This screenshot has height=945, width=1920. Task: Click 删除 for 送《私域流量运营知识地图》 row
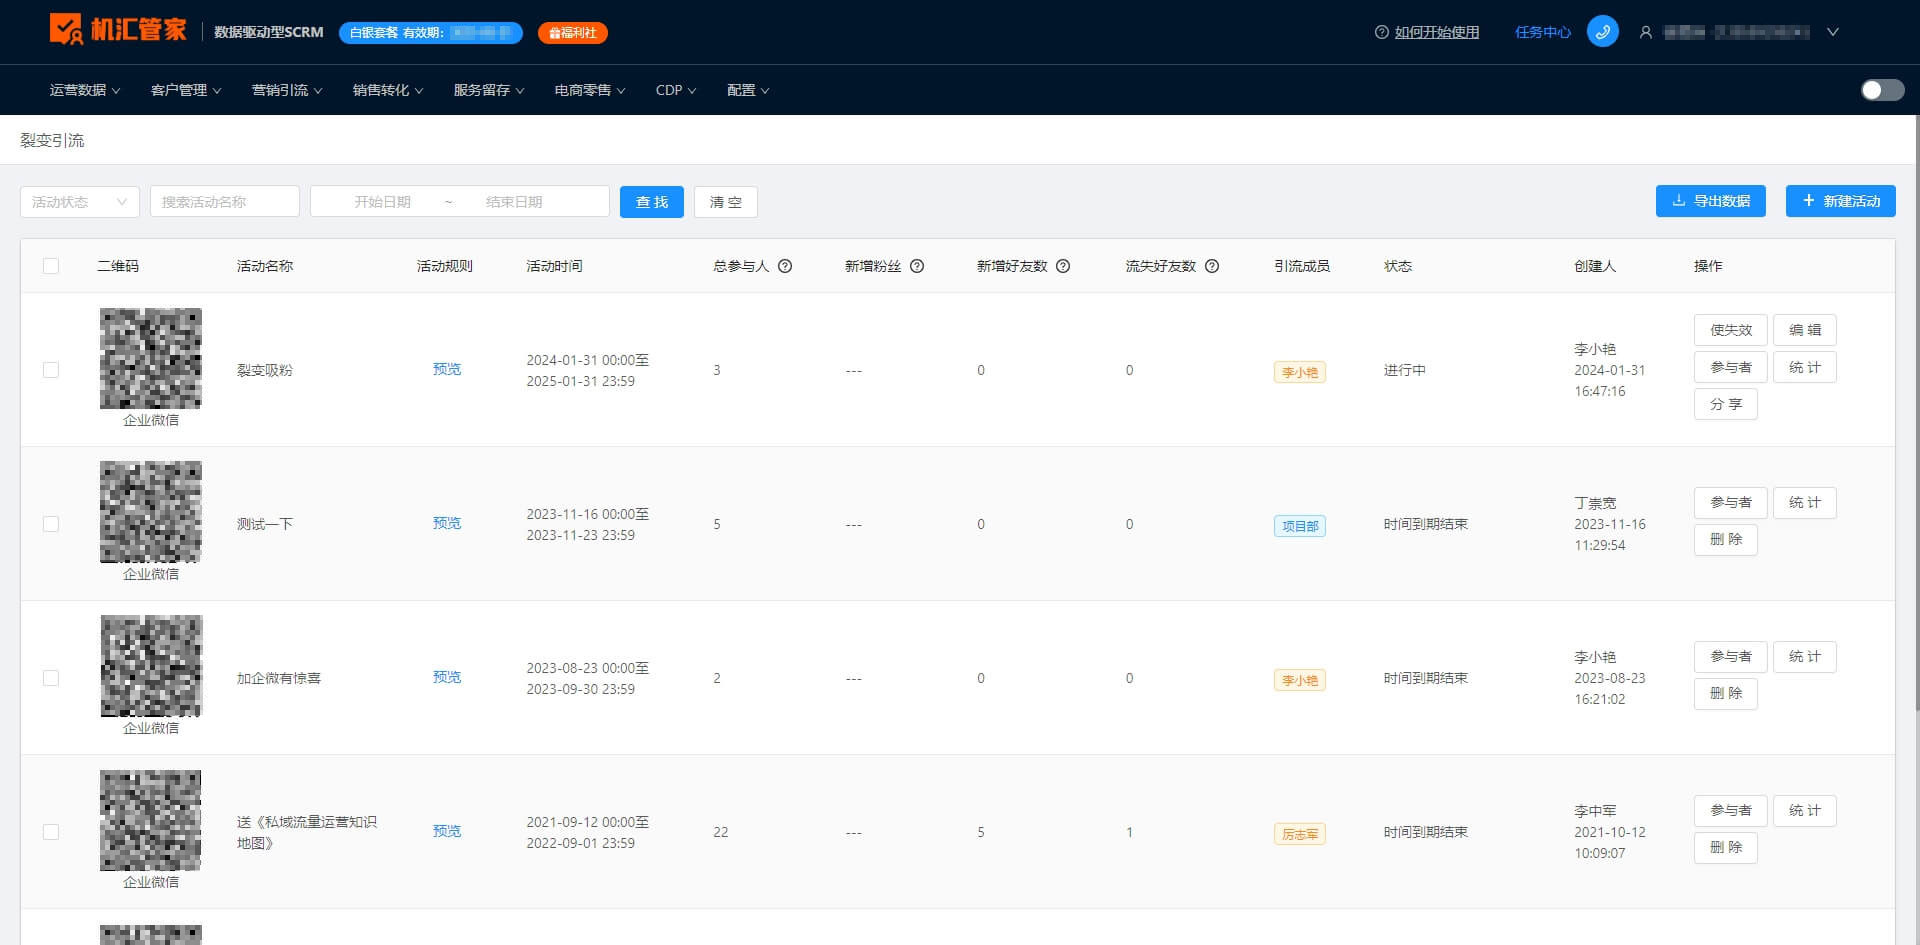[x=1726, y=848]
